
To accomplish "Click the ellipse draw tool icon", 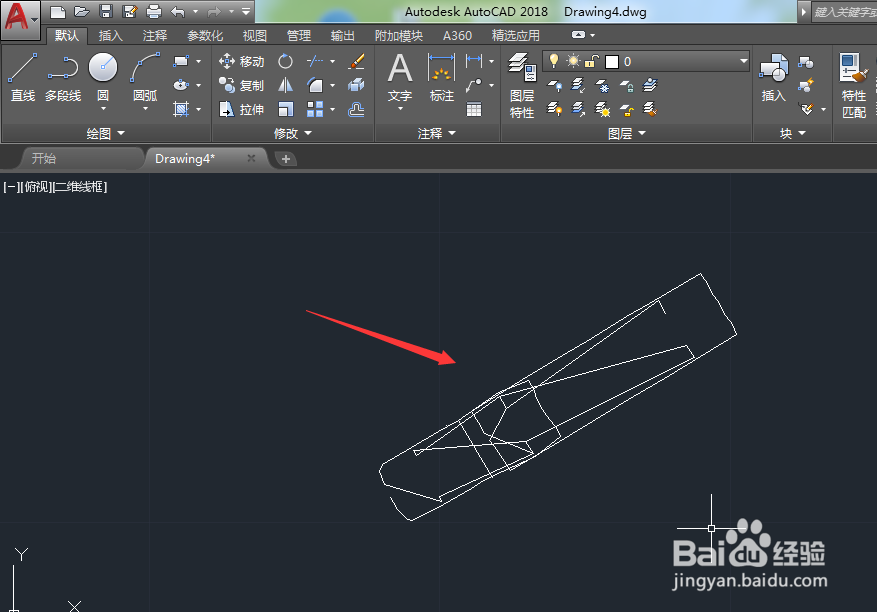I will [181, 85].
